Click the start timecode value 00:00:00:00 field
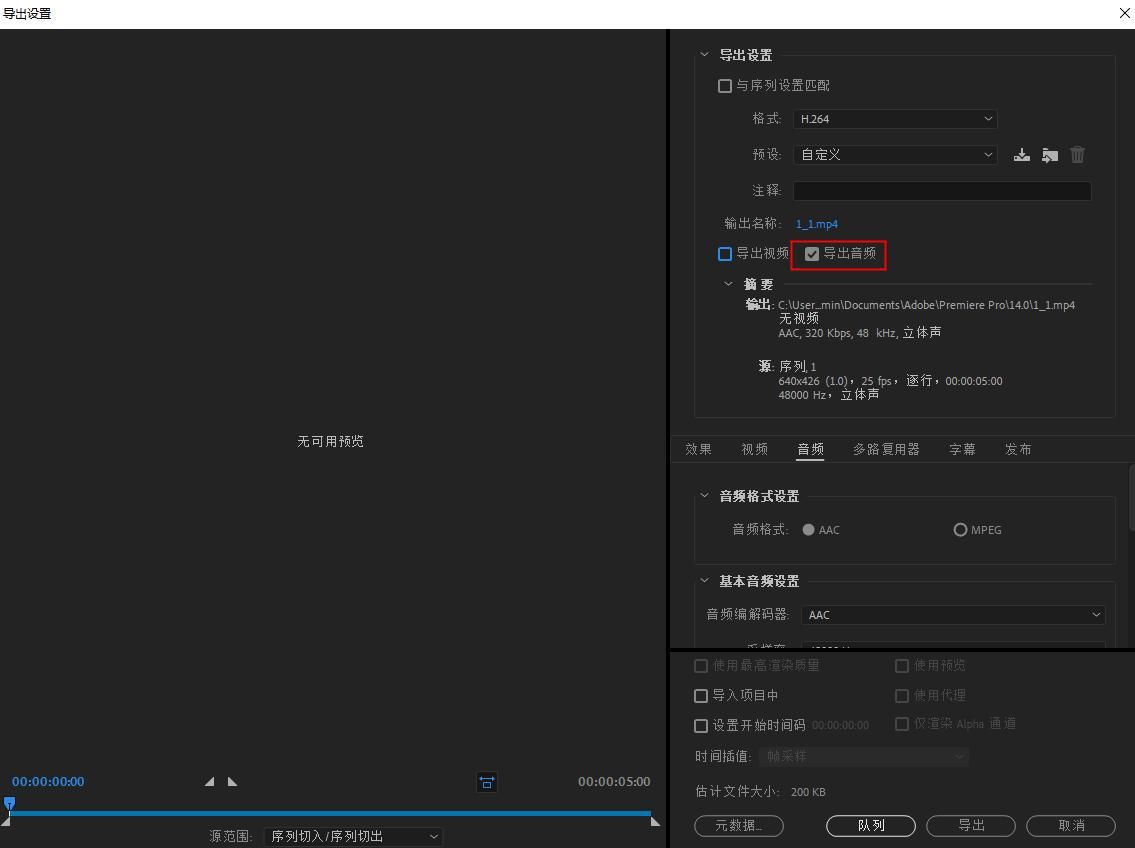Viewport: 1135px width, 848px height. click(x=840, y=726)
